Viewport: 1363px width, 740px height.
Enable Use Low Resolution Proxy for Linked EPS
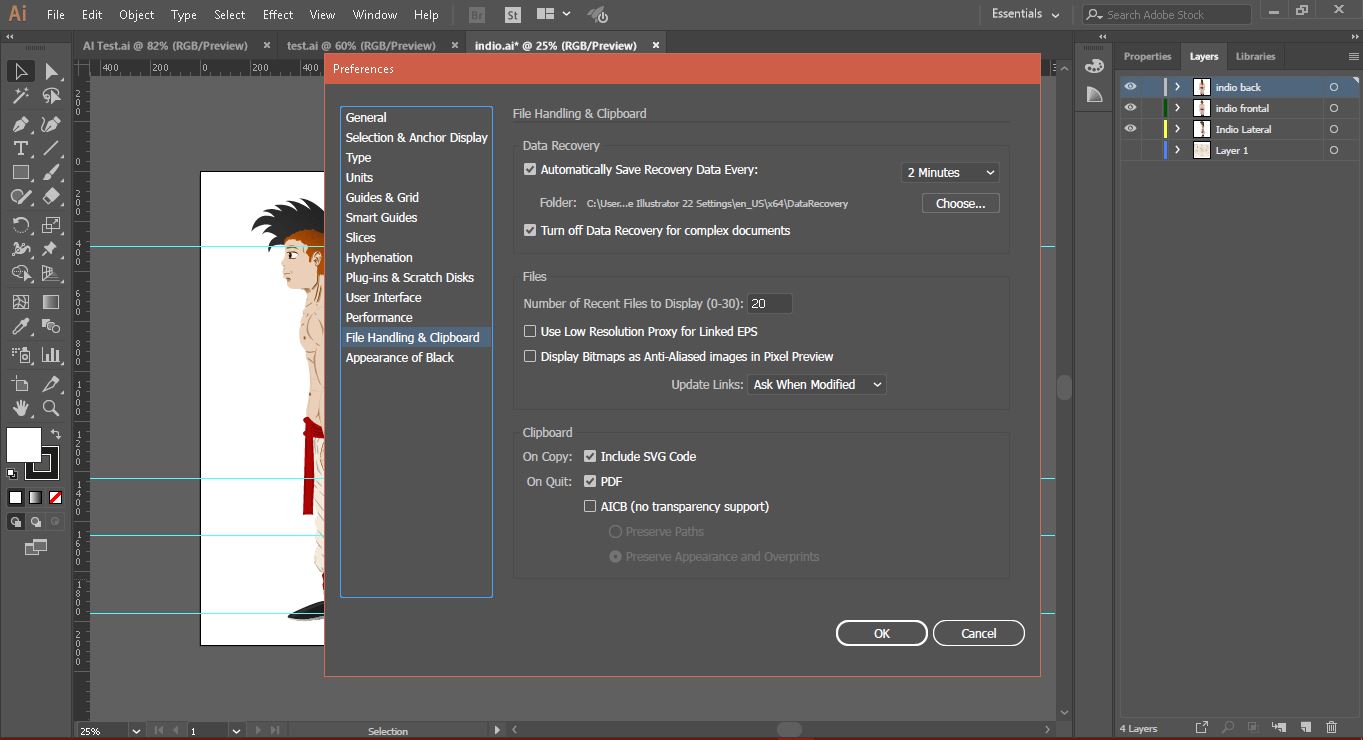click(530, 331)
